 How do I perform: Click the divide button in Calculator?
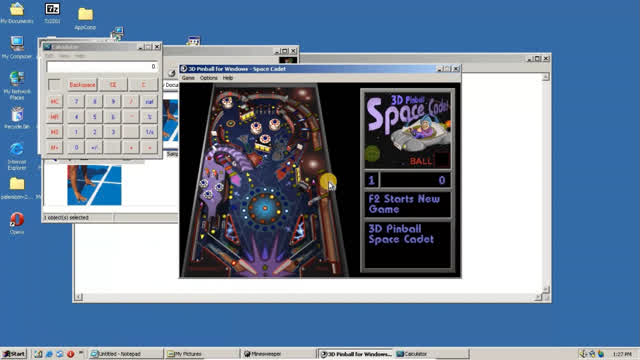(131, 101)
